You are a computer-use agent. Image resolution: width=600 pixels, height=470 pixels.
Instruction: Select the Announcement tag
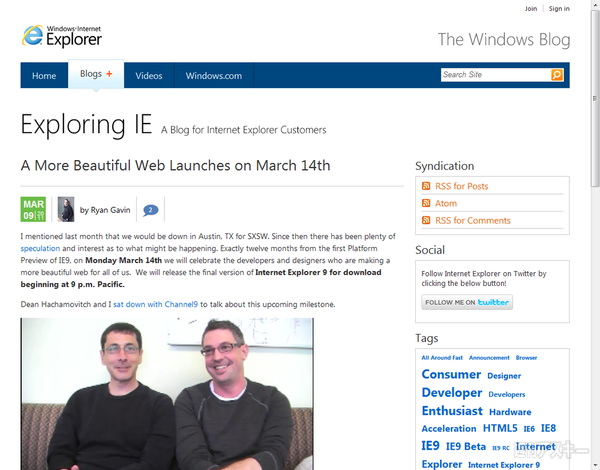pos(489,358)
